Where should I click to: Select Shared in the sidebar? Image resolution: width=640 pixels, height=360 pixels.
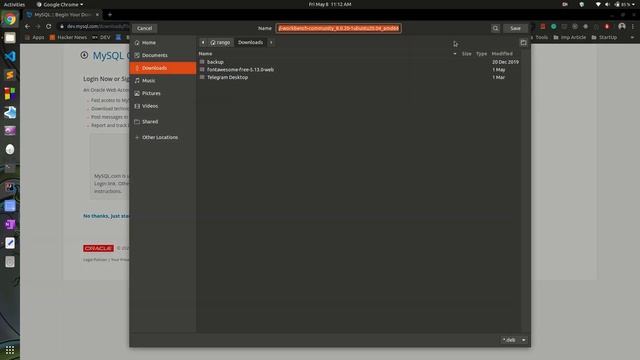click(x=163, y=122)
